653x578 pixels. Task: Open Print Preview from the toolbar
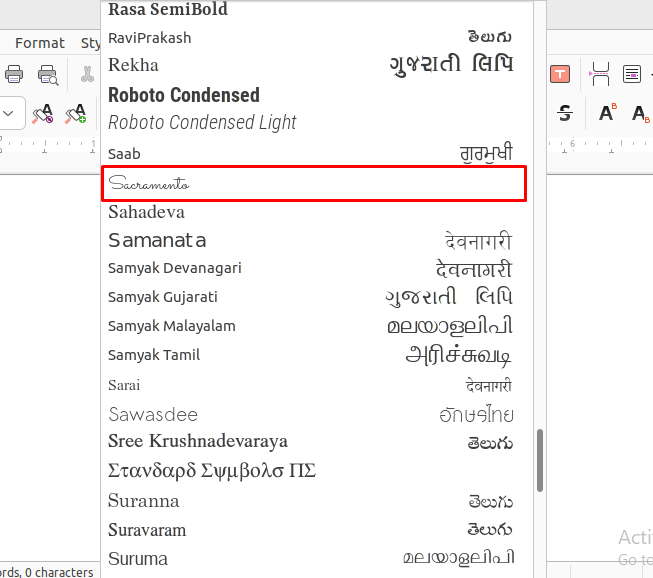[x=47, y=74]
